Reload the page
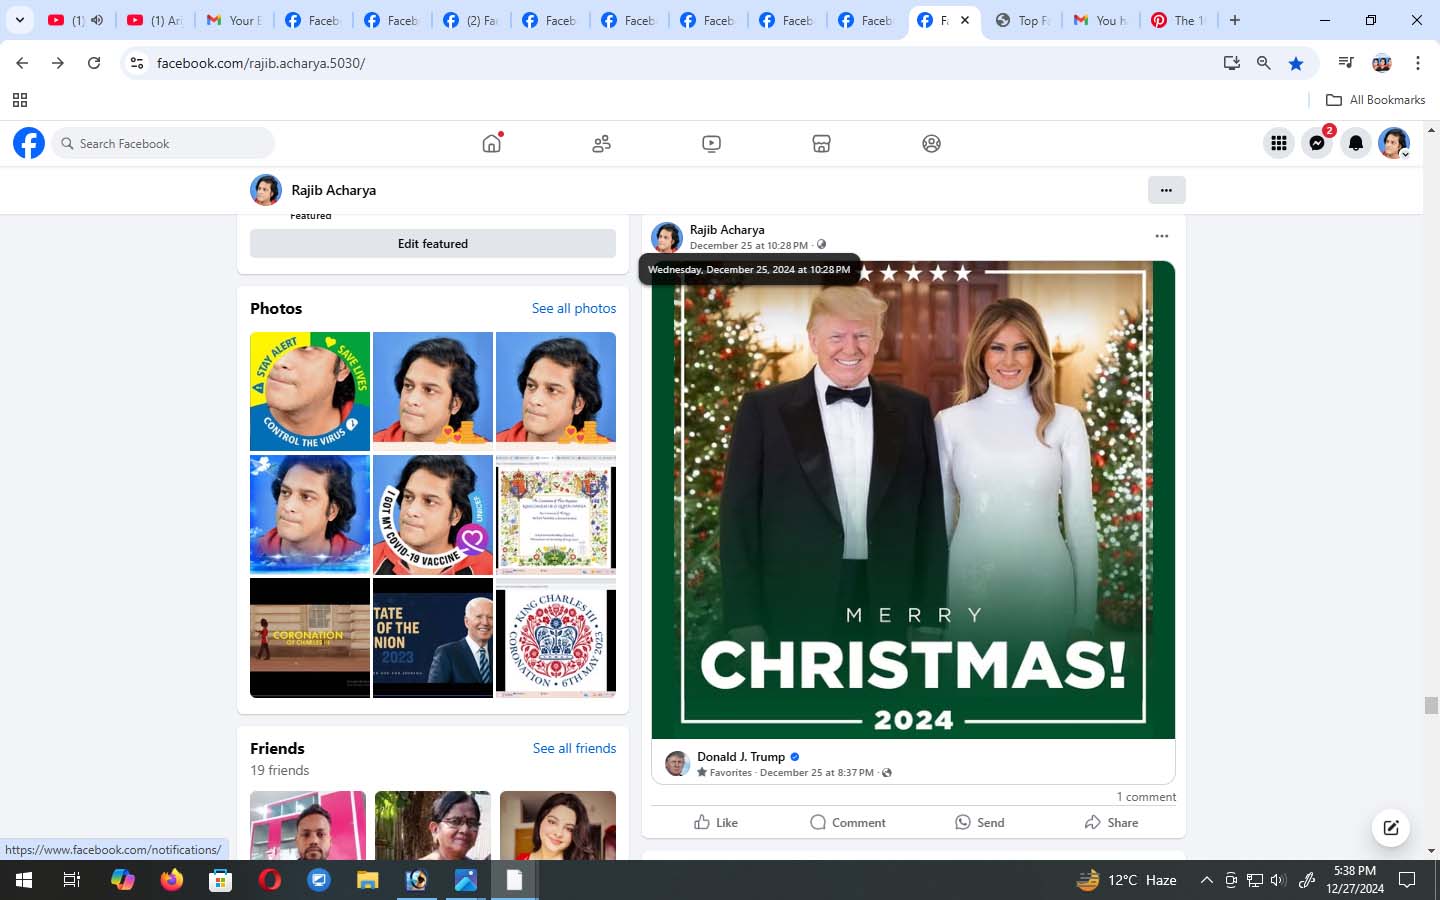The height and width of the screenshot is (900, 1440). pos(94,63)
